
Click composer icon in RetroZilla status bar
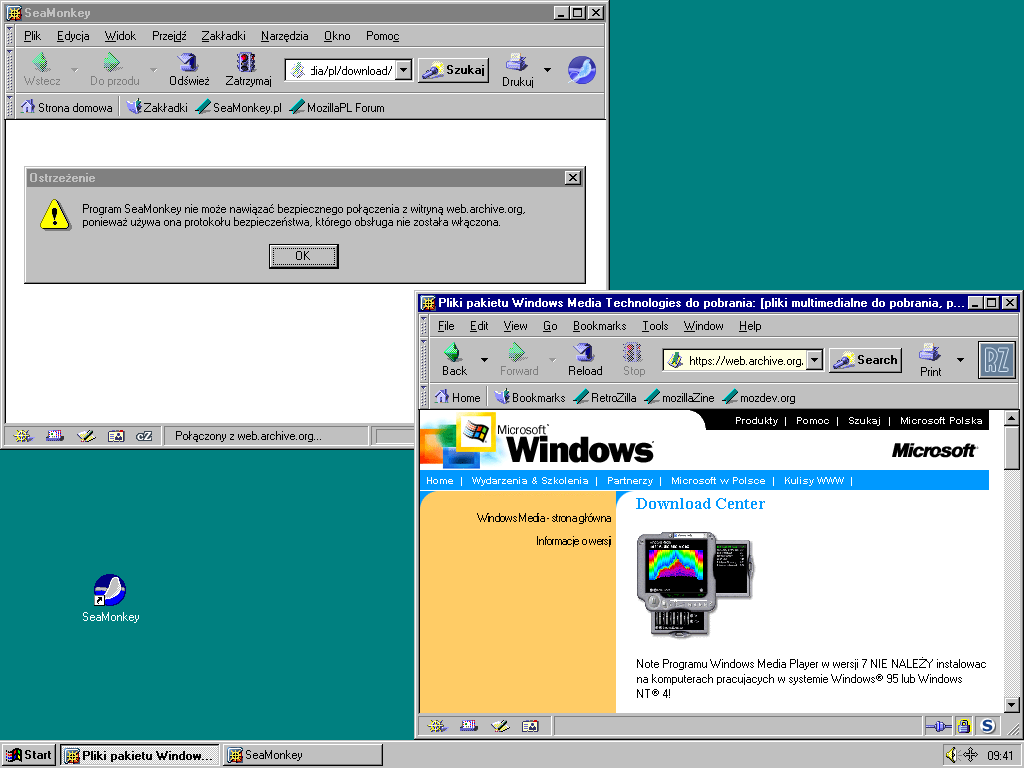[500, 726]
